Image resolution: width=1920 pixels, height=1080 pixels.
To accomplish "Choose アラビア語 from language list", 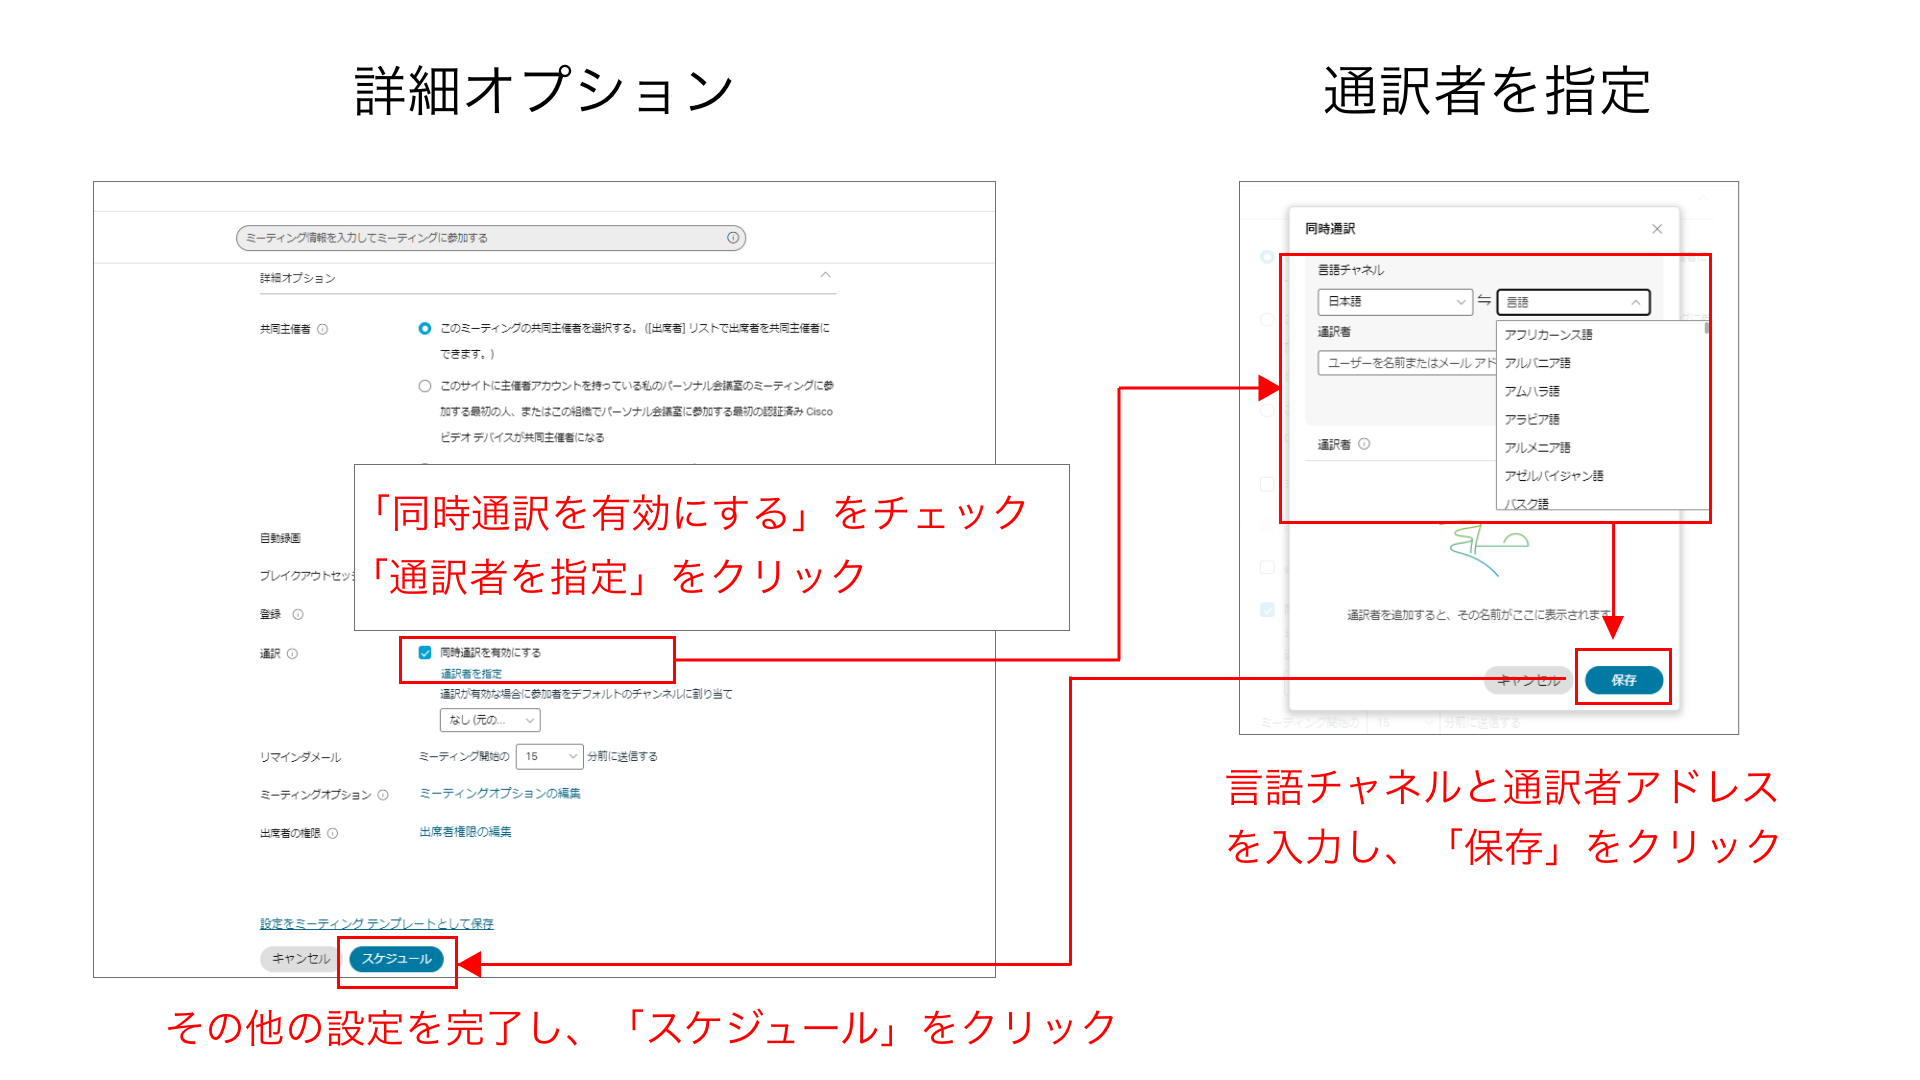I will pos(1532,419).
